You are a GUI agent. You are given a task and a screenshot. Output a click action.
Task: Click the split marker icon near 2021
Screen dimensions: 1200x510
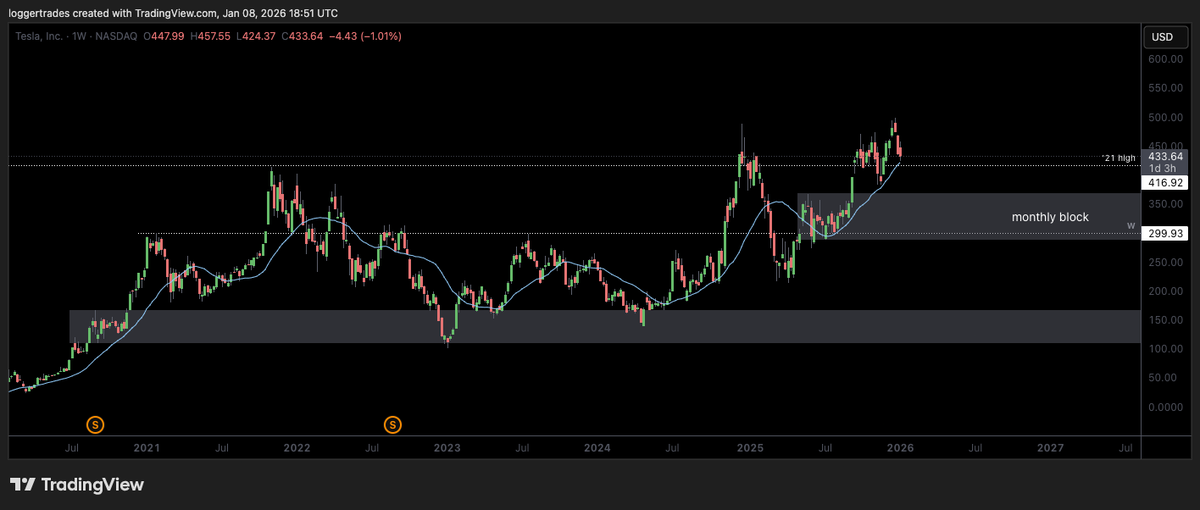pyautogui.click(x=95, y=424)
